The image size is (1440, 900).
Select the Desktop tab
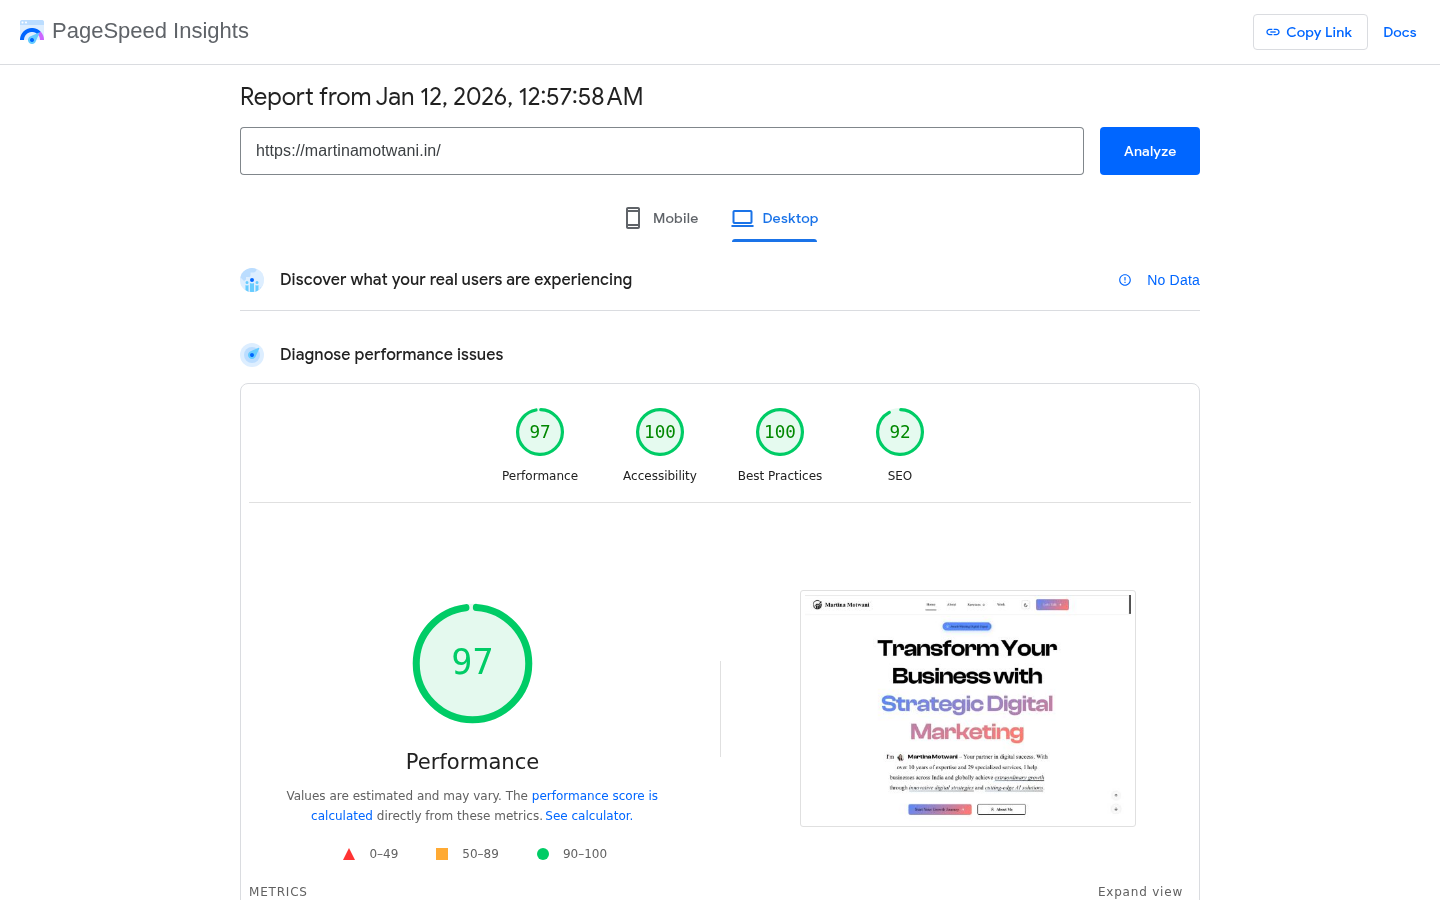[x=790, y=218]
